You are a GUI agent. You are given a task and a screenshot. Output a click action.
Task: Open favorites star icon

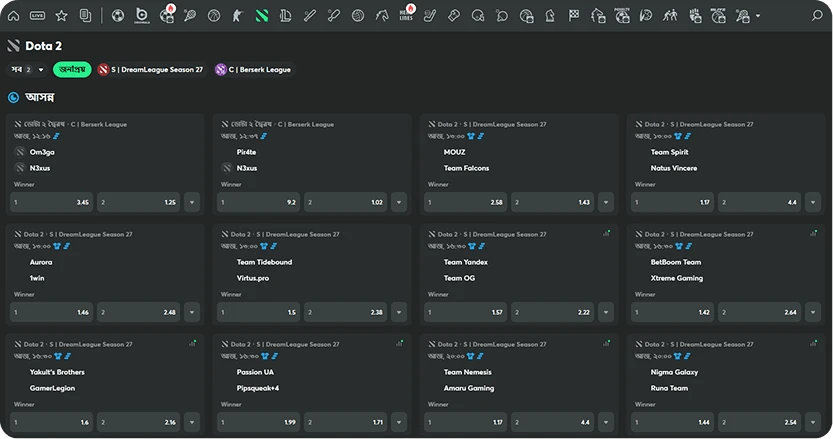(x=62, y=16)
